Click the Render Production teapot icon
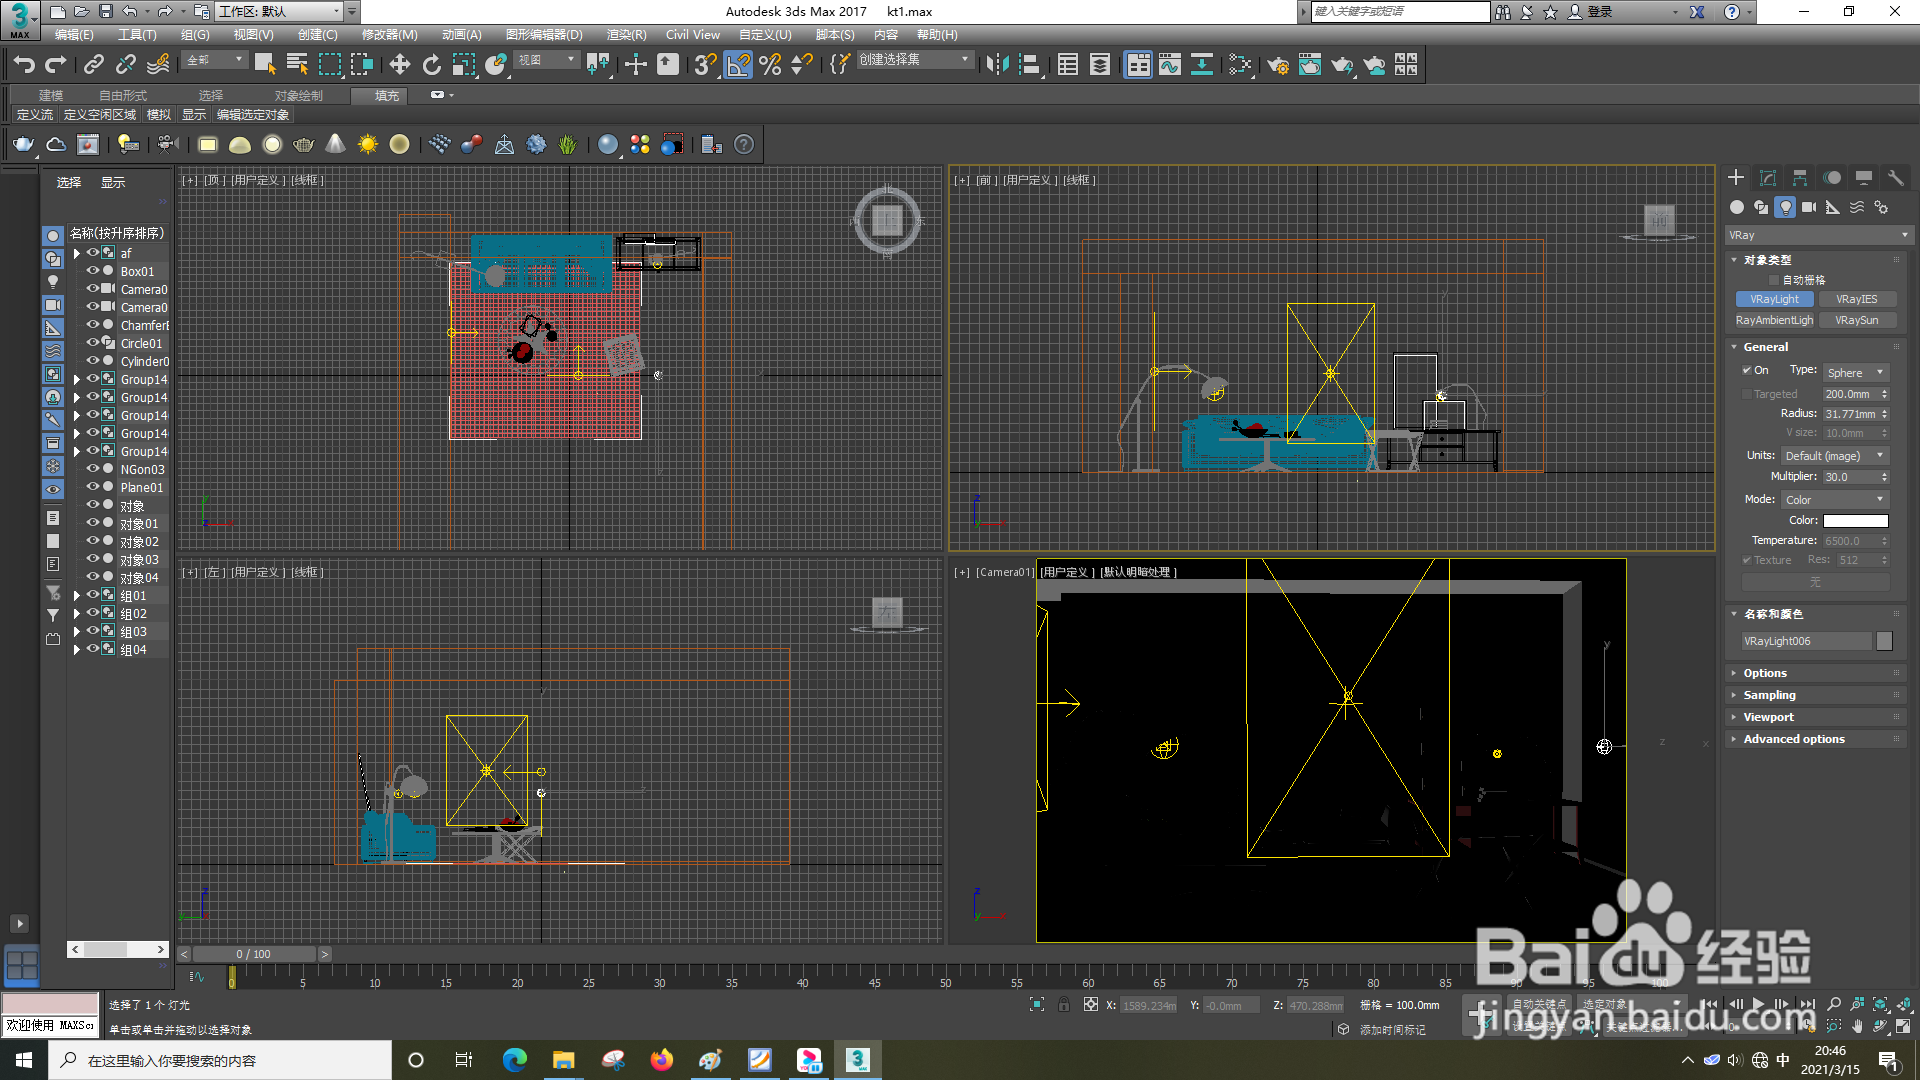1920x1082 pixels. pyautogui.click(x=1342, y=65)
